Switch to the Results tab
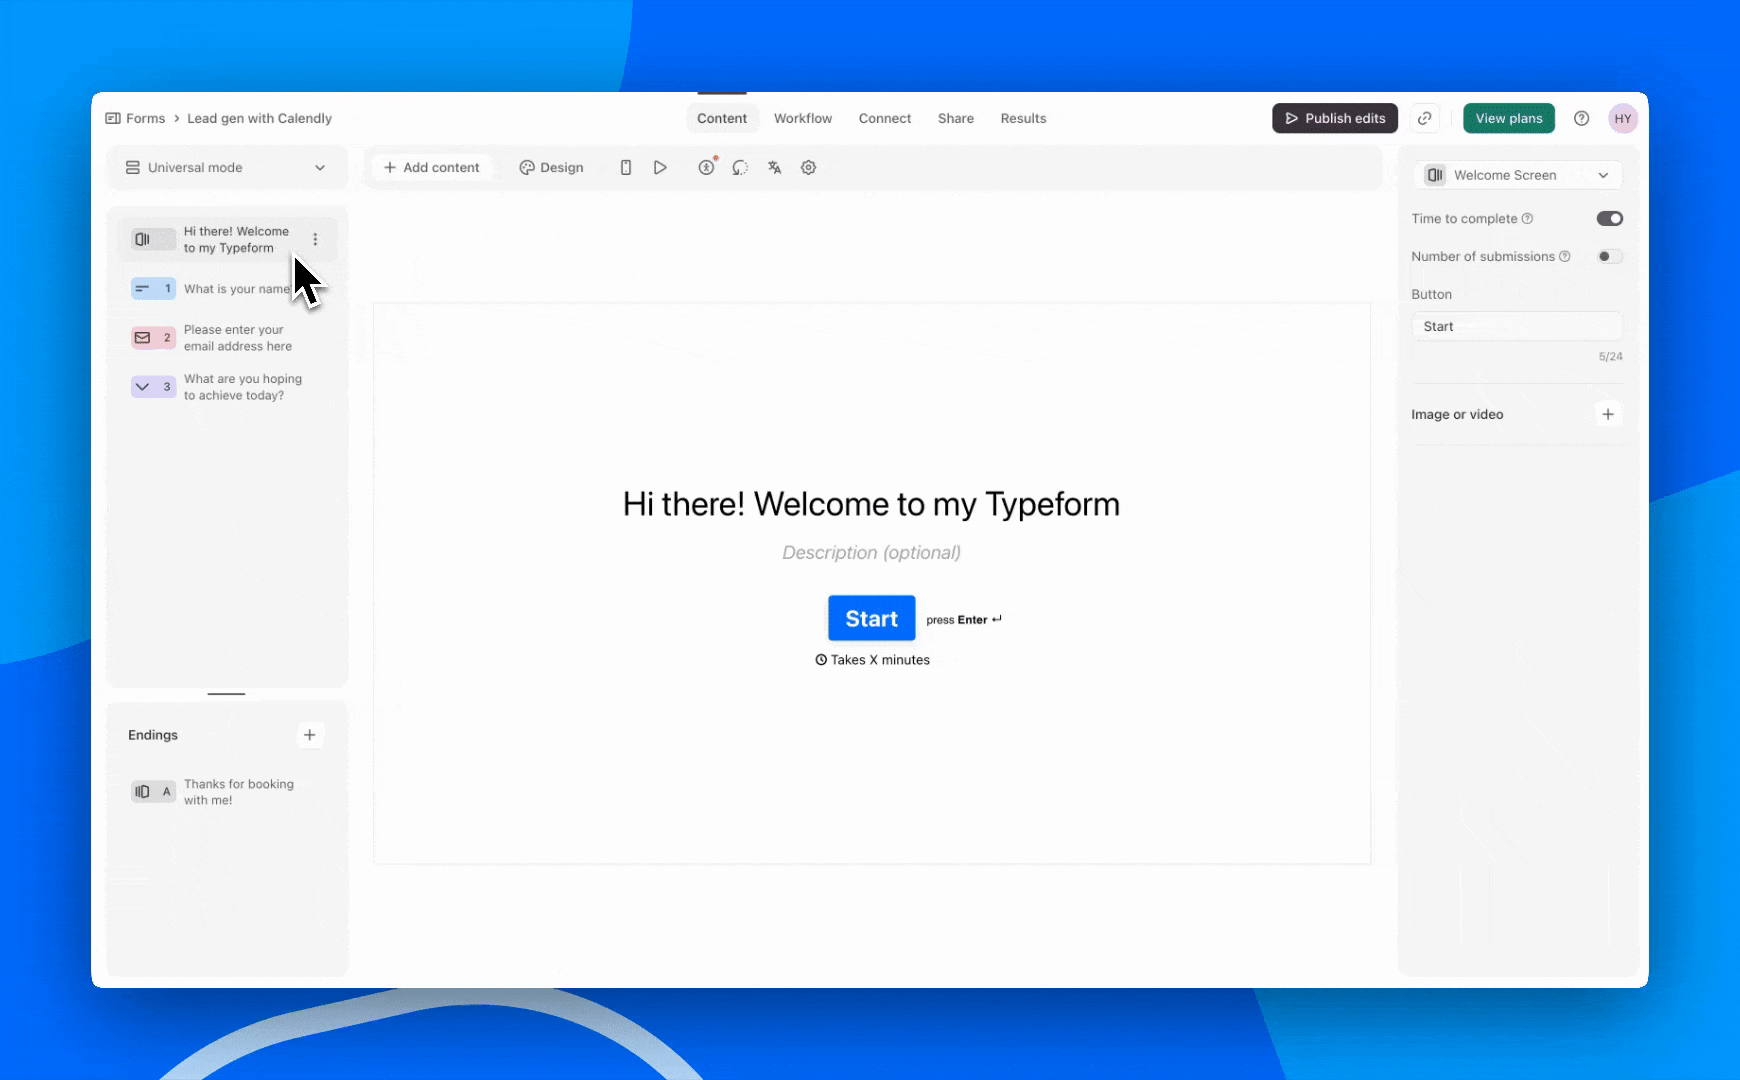Image resolution: width=1740 pixels, height=1080 pixels. point(1023,118)
